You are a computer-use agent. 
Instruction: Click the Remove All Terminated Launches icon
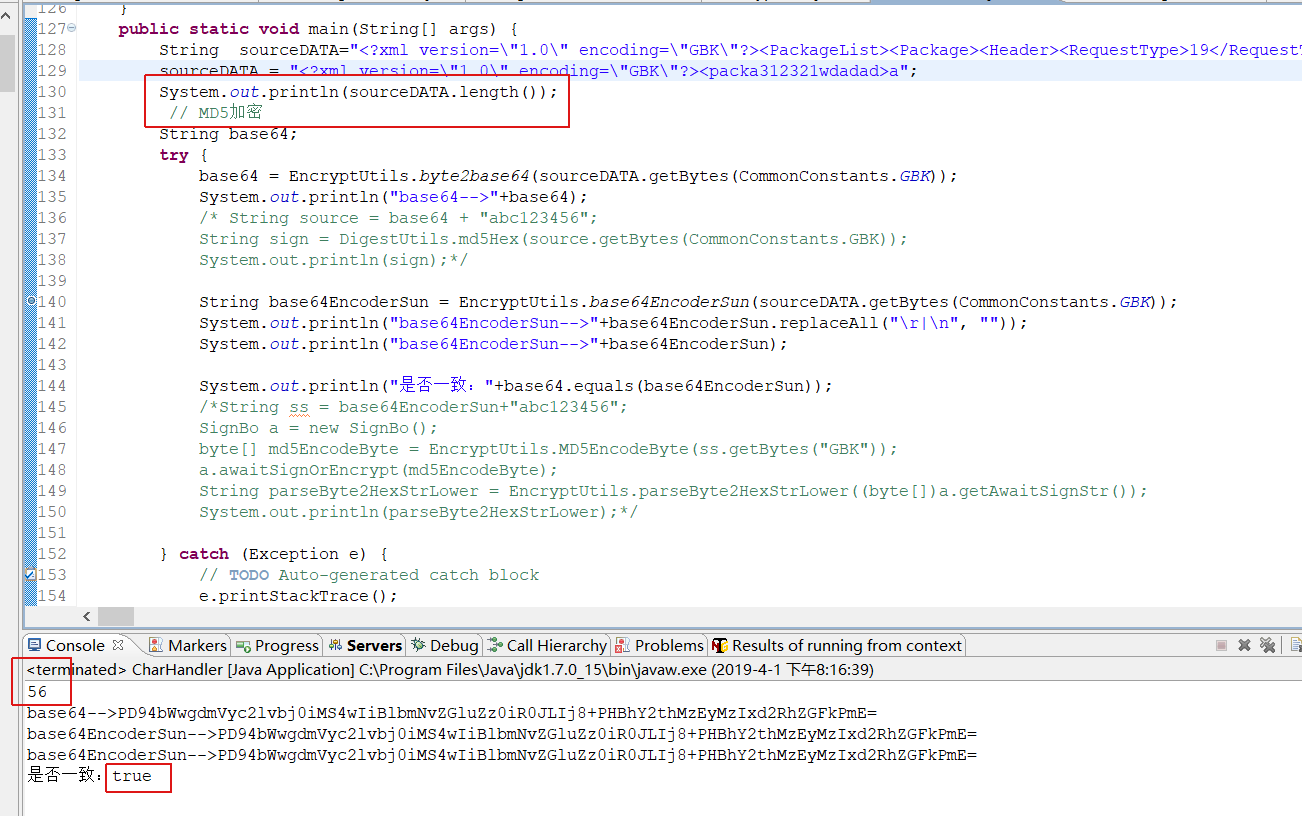coord(1267,645)
